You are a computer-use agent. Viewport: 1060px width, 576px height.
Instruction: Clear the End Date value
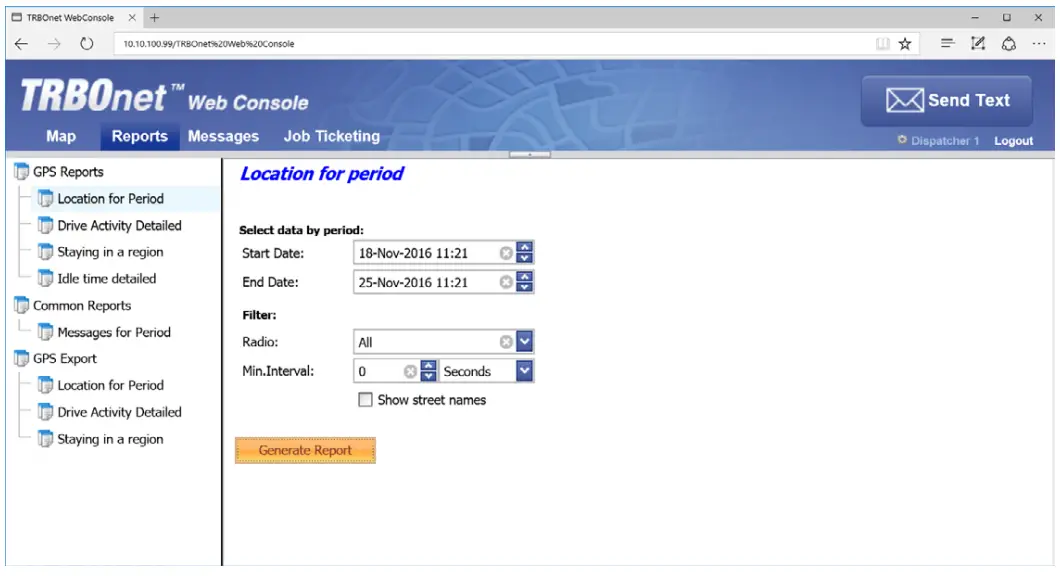click(x=506, y=282)
